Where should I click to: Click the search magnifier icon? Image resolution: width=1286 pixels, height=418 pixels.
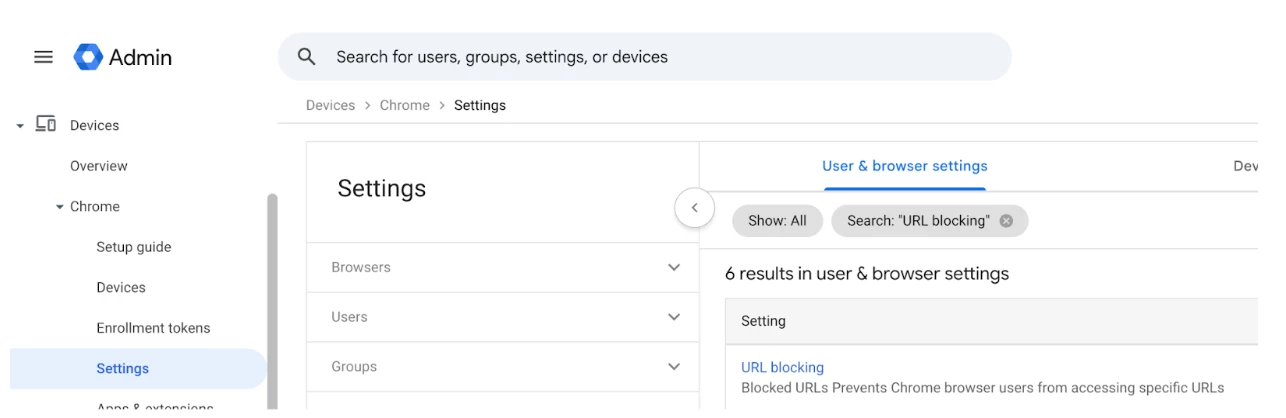point(307,57)
